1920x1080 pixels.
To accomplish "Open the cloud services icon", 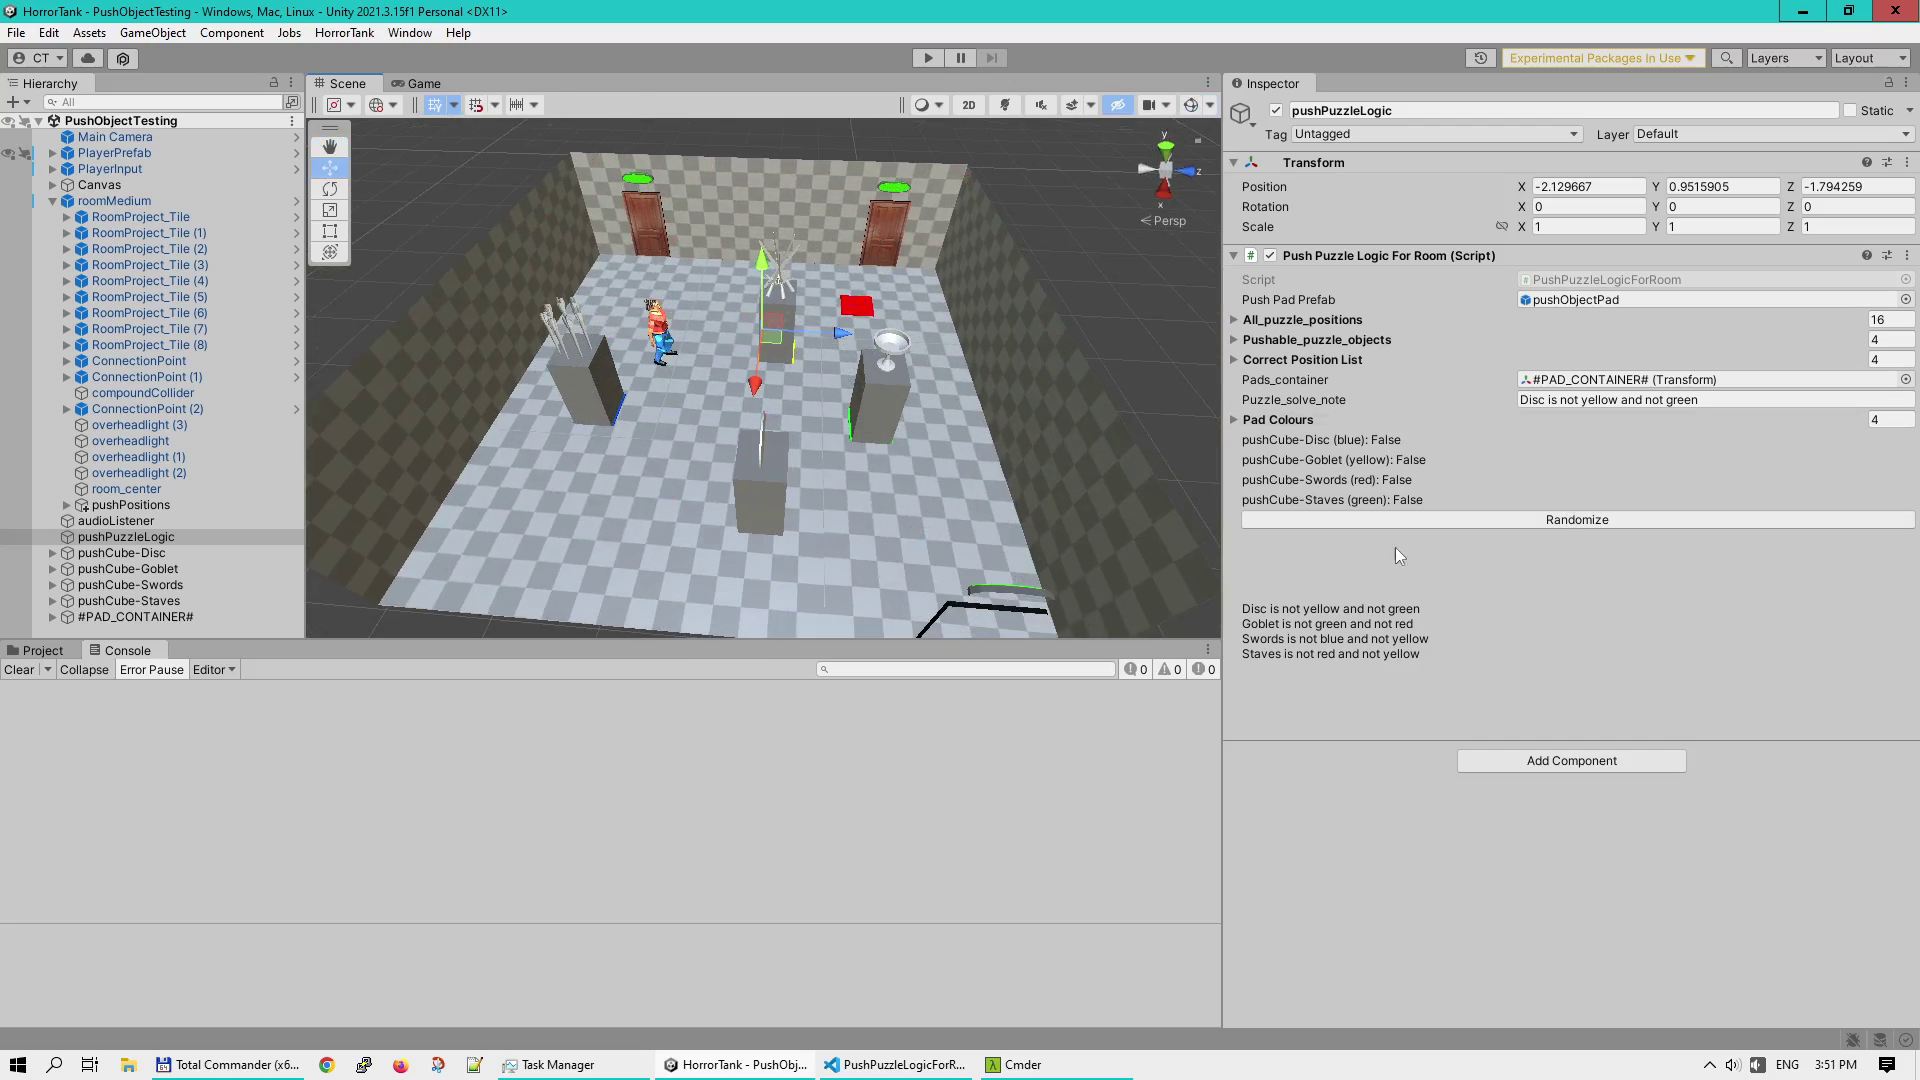I will 88,58.
